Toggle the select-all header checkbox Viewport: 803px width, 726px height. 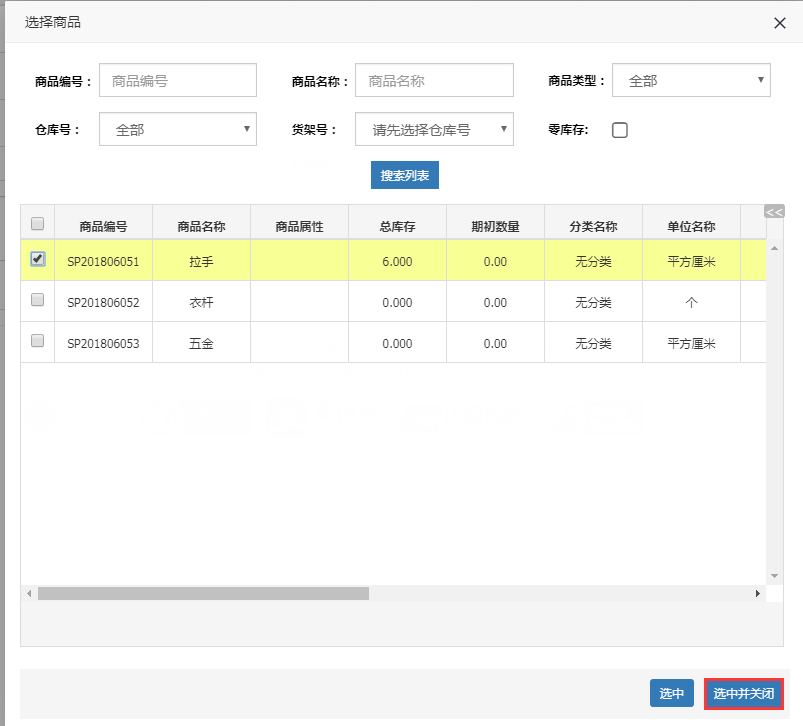point(38,223)
